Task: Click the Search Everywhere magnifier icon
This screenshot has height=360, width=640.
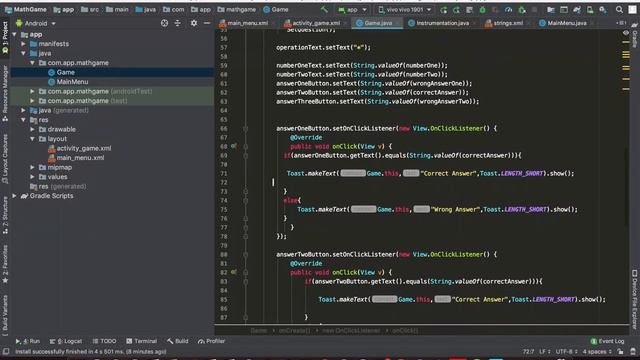Action: click(619, 9)
